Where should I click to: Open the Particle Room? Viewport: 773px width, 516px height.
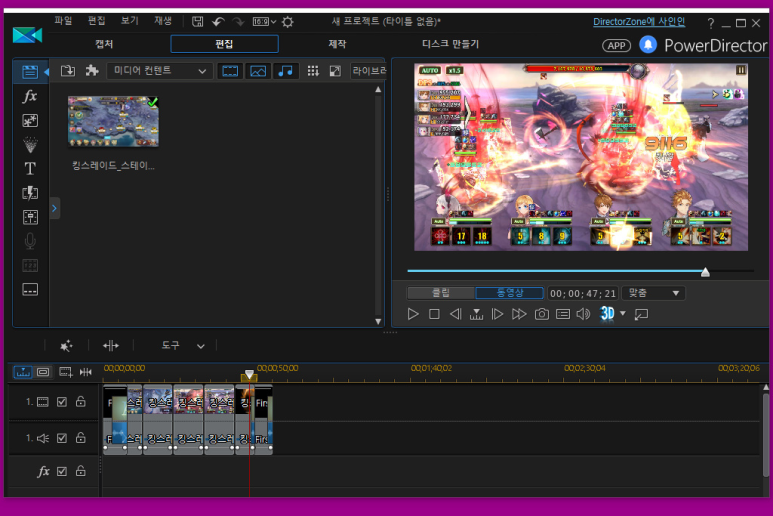(30, 144)
